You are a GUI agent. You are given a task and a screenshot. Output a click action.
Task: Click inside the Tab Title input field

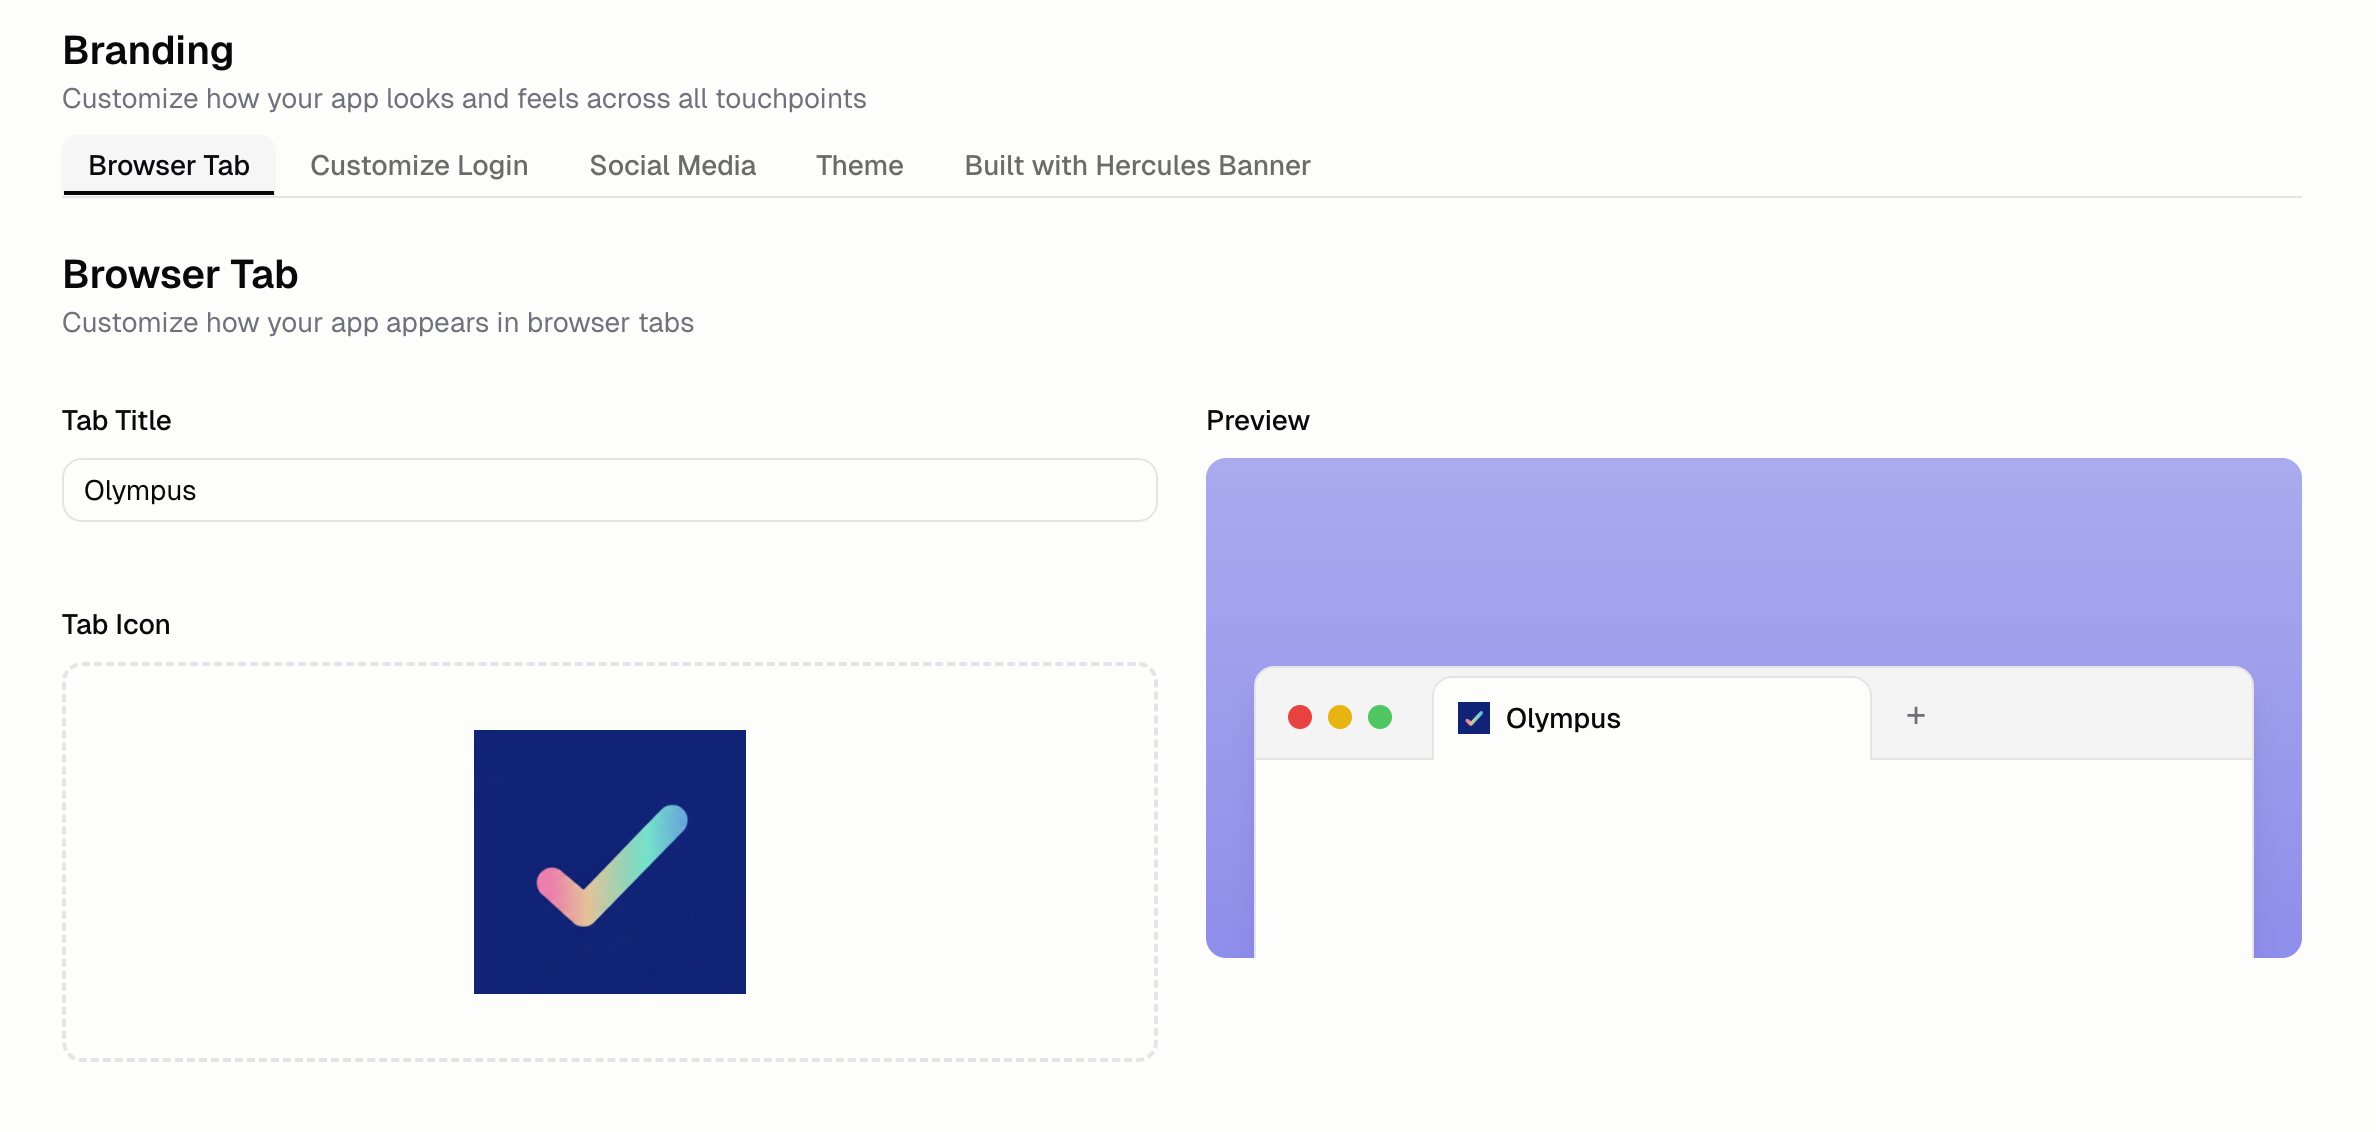pyautogui.click(x=609, y=490)
